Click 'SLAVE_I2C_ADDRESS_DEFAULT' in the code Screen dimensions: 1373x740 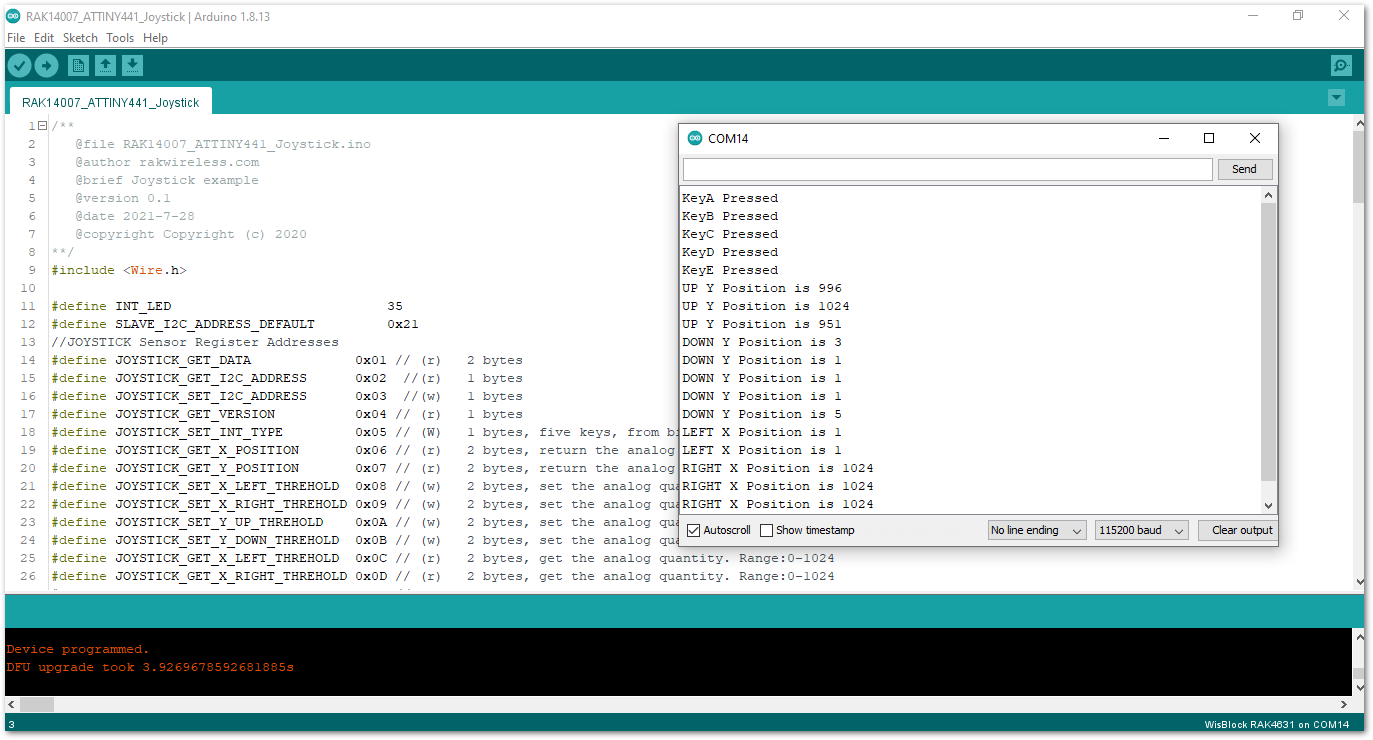[x=215, y=324]
